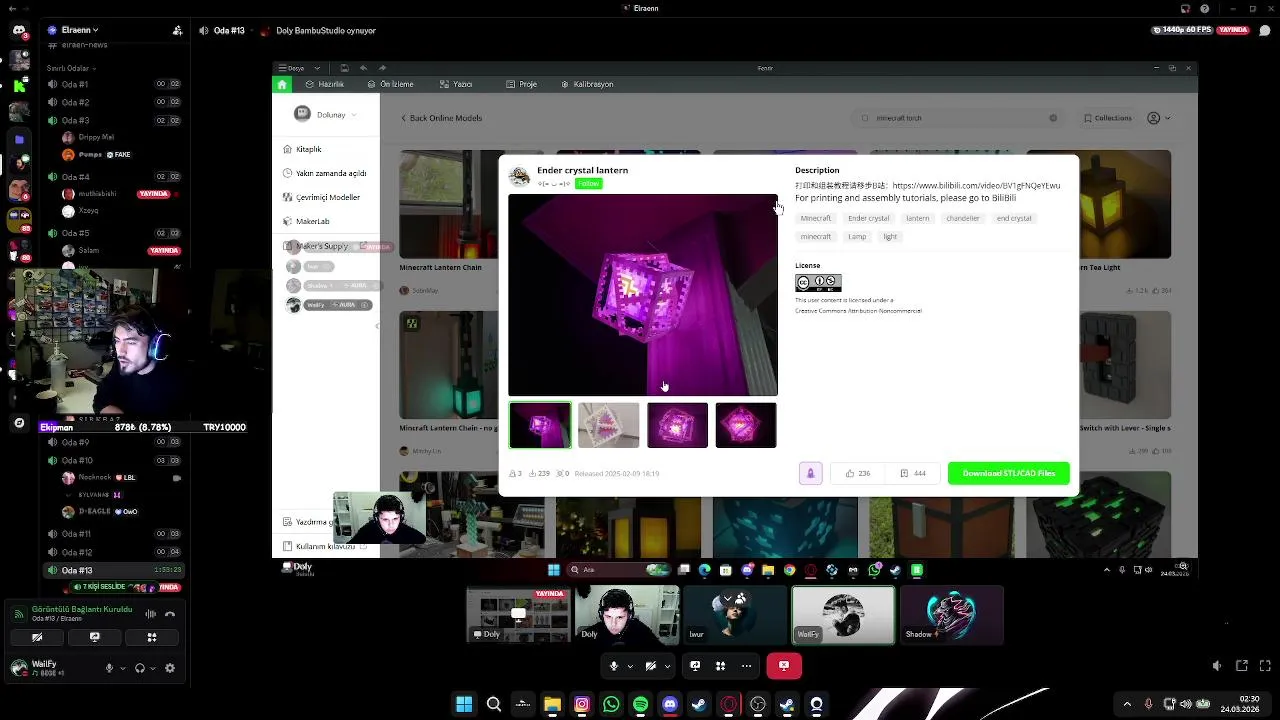Screen dimensions: 1280x720
Task: Click the redo arrow in Bambu title bar
Action: pyautogui.click(x=382, y=68)
